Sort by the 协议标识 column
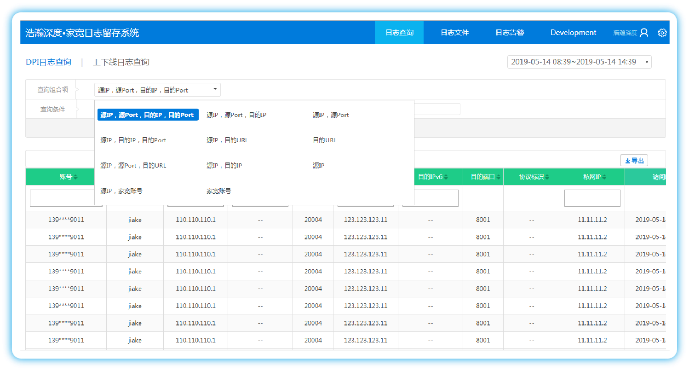689x371 pixels. tap(534, 177)
